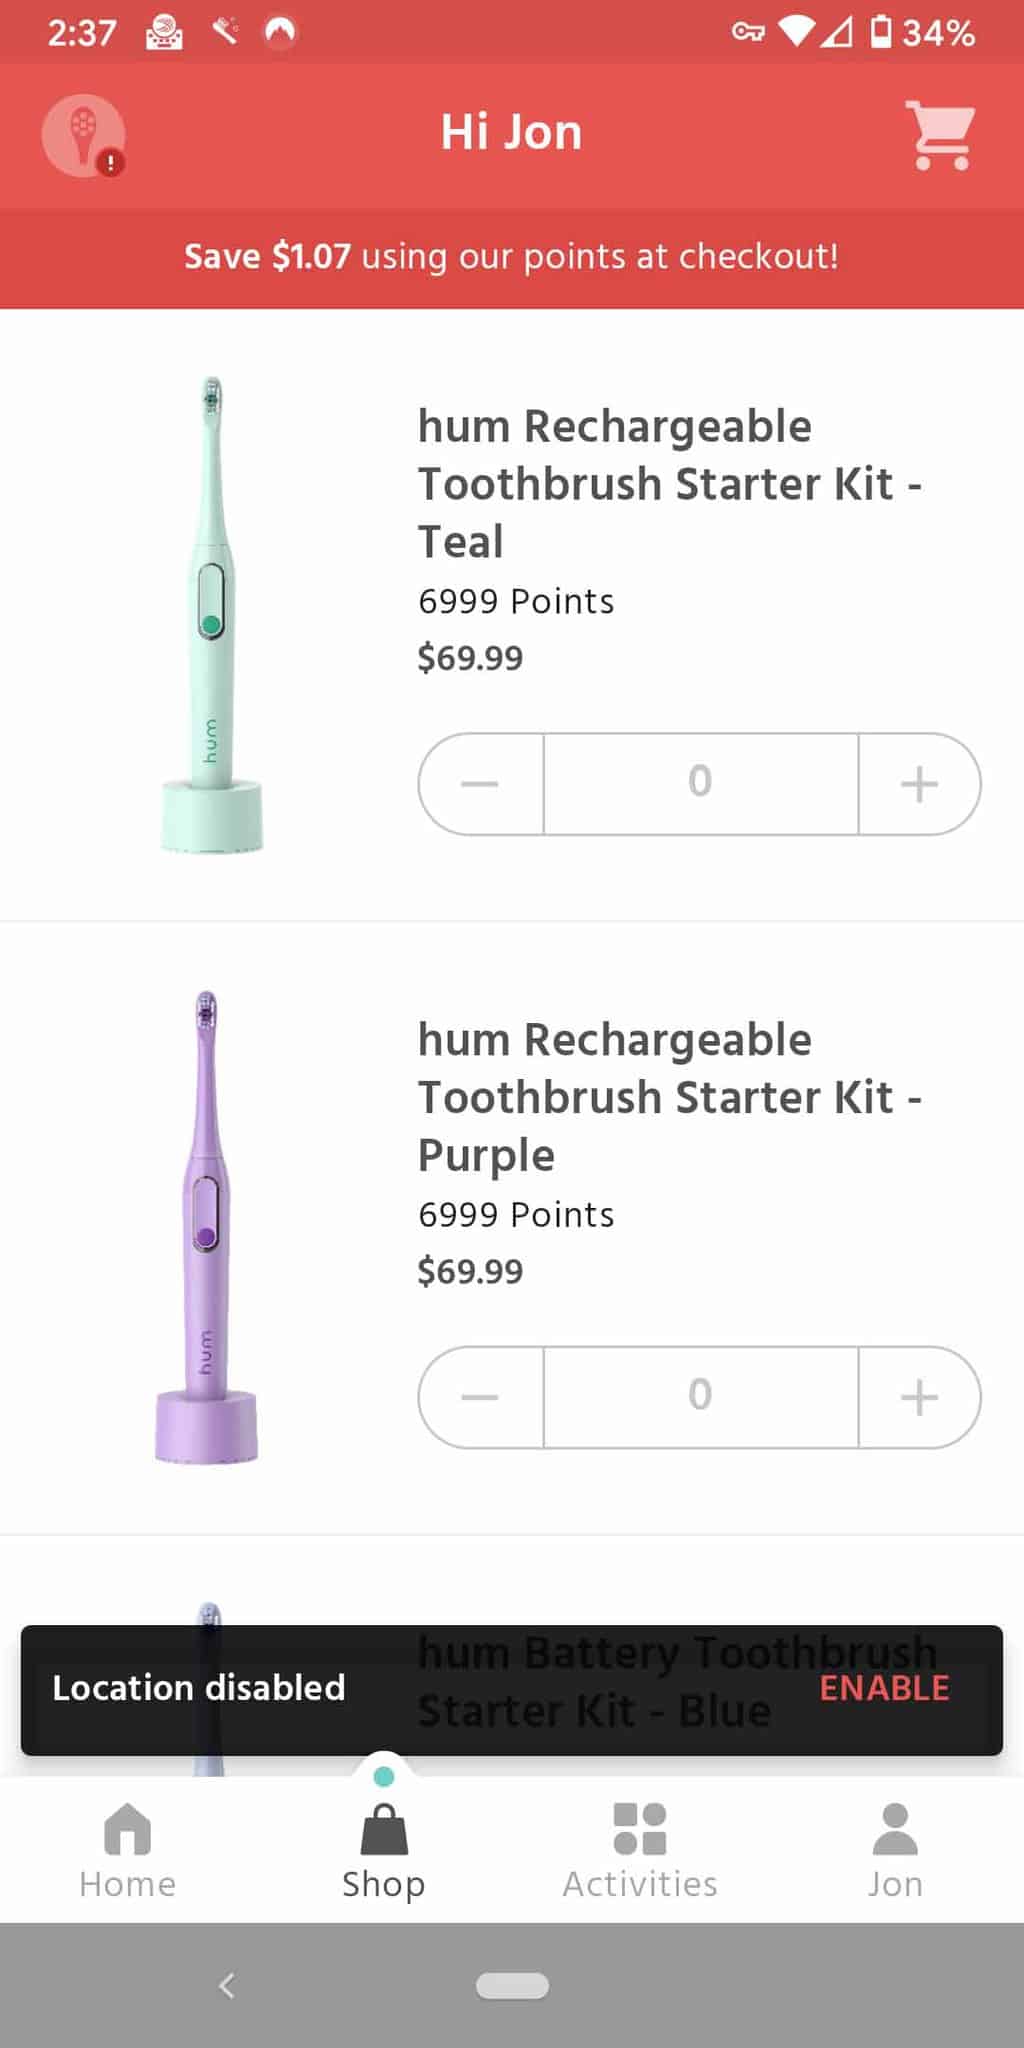Open the Teal Starter Kit product title

coord(670,484)
